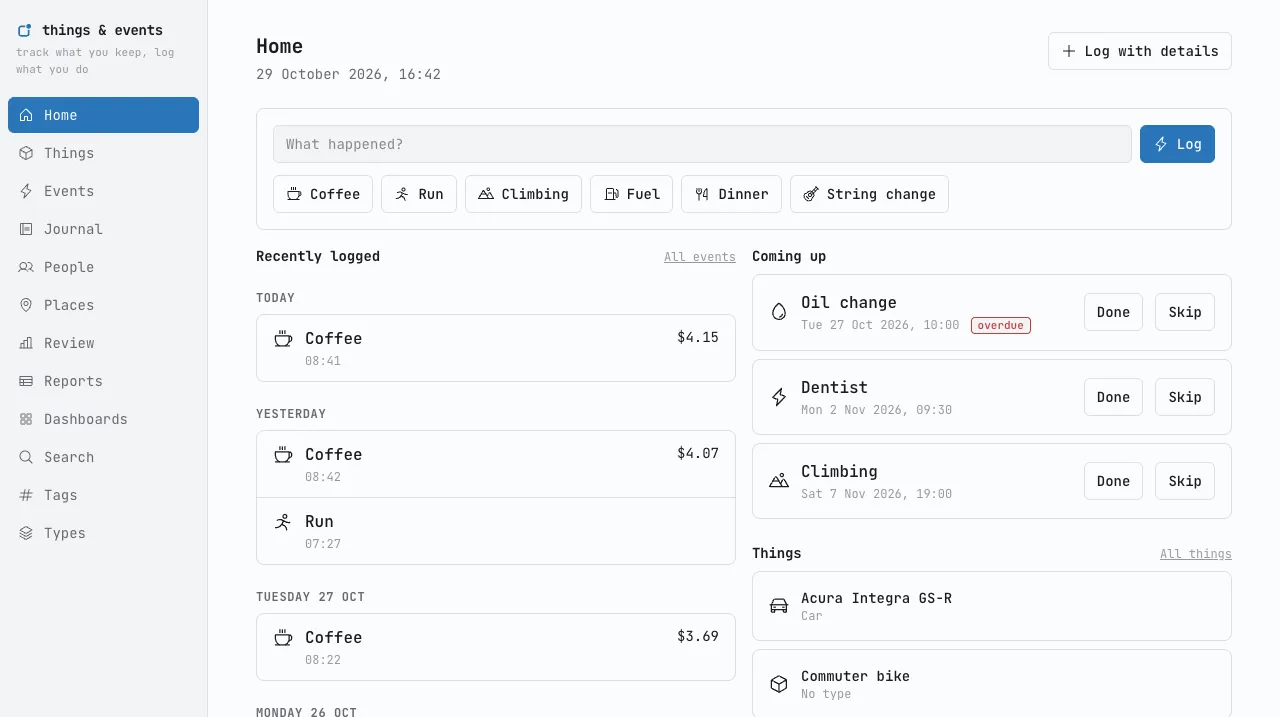
Task: Go to the Journal section
Action: tap(103, 229)
